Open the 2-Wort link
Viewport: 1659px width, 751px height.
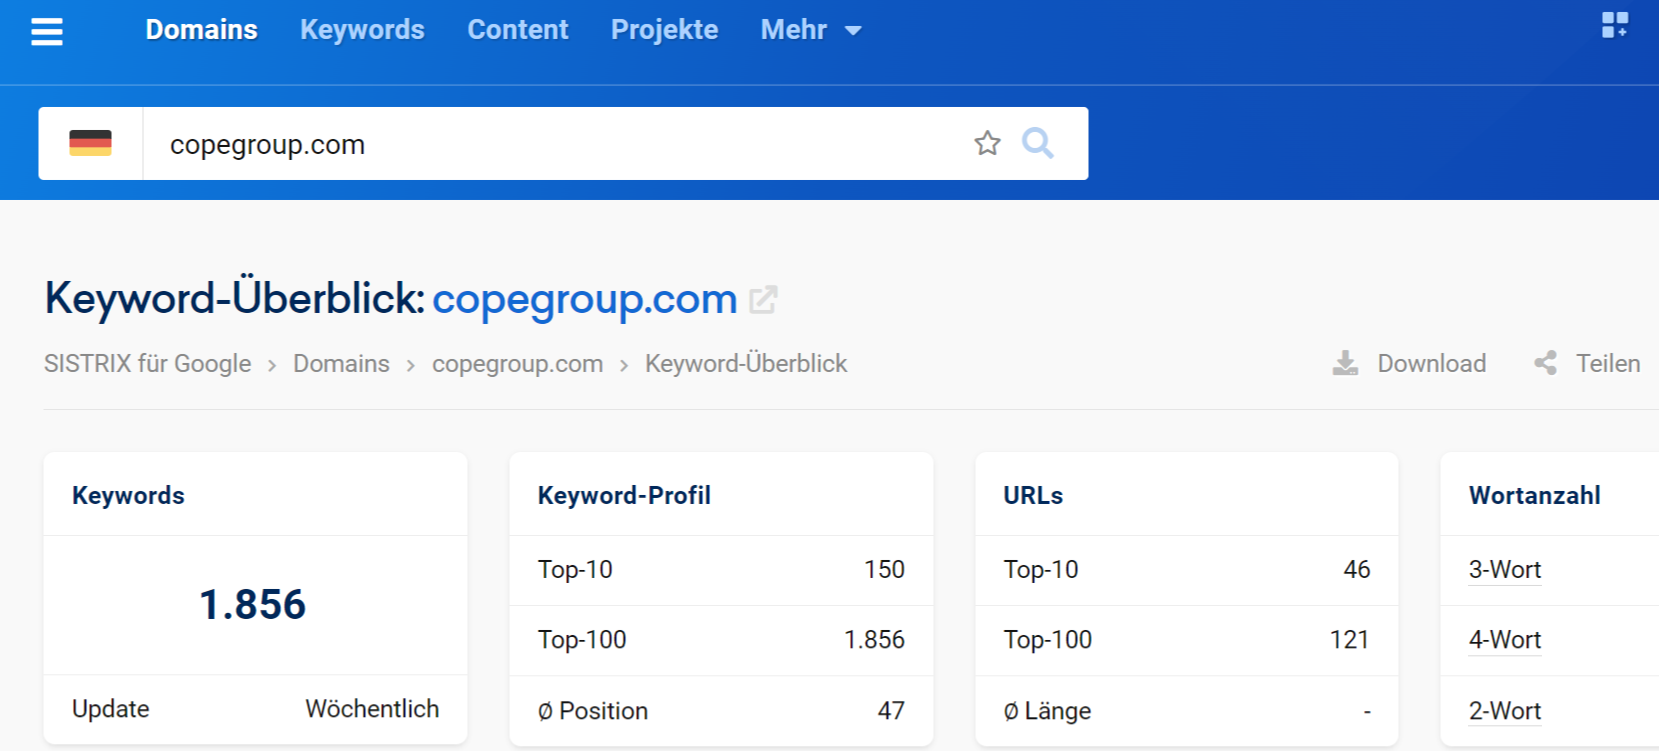coord(1505,710)
